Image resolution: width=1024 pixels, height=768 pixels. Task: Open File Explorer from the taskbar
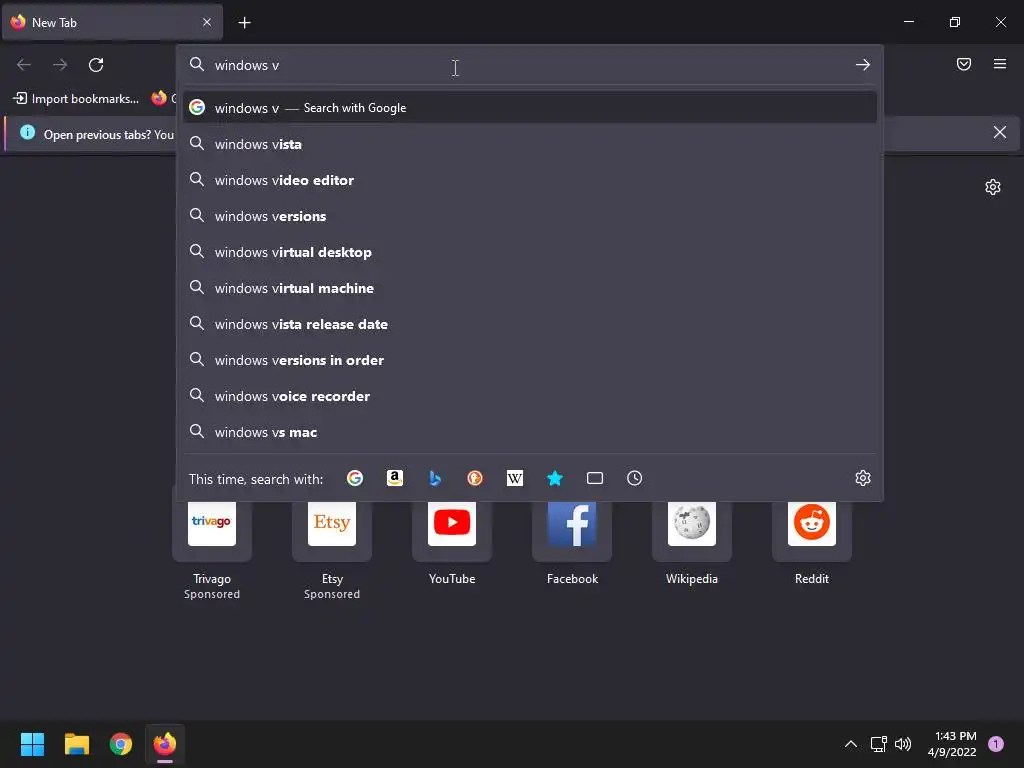click(76, 744)
